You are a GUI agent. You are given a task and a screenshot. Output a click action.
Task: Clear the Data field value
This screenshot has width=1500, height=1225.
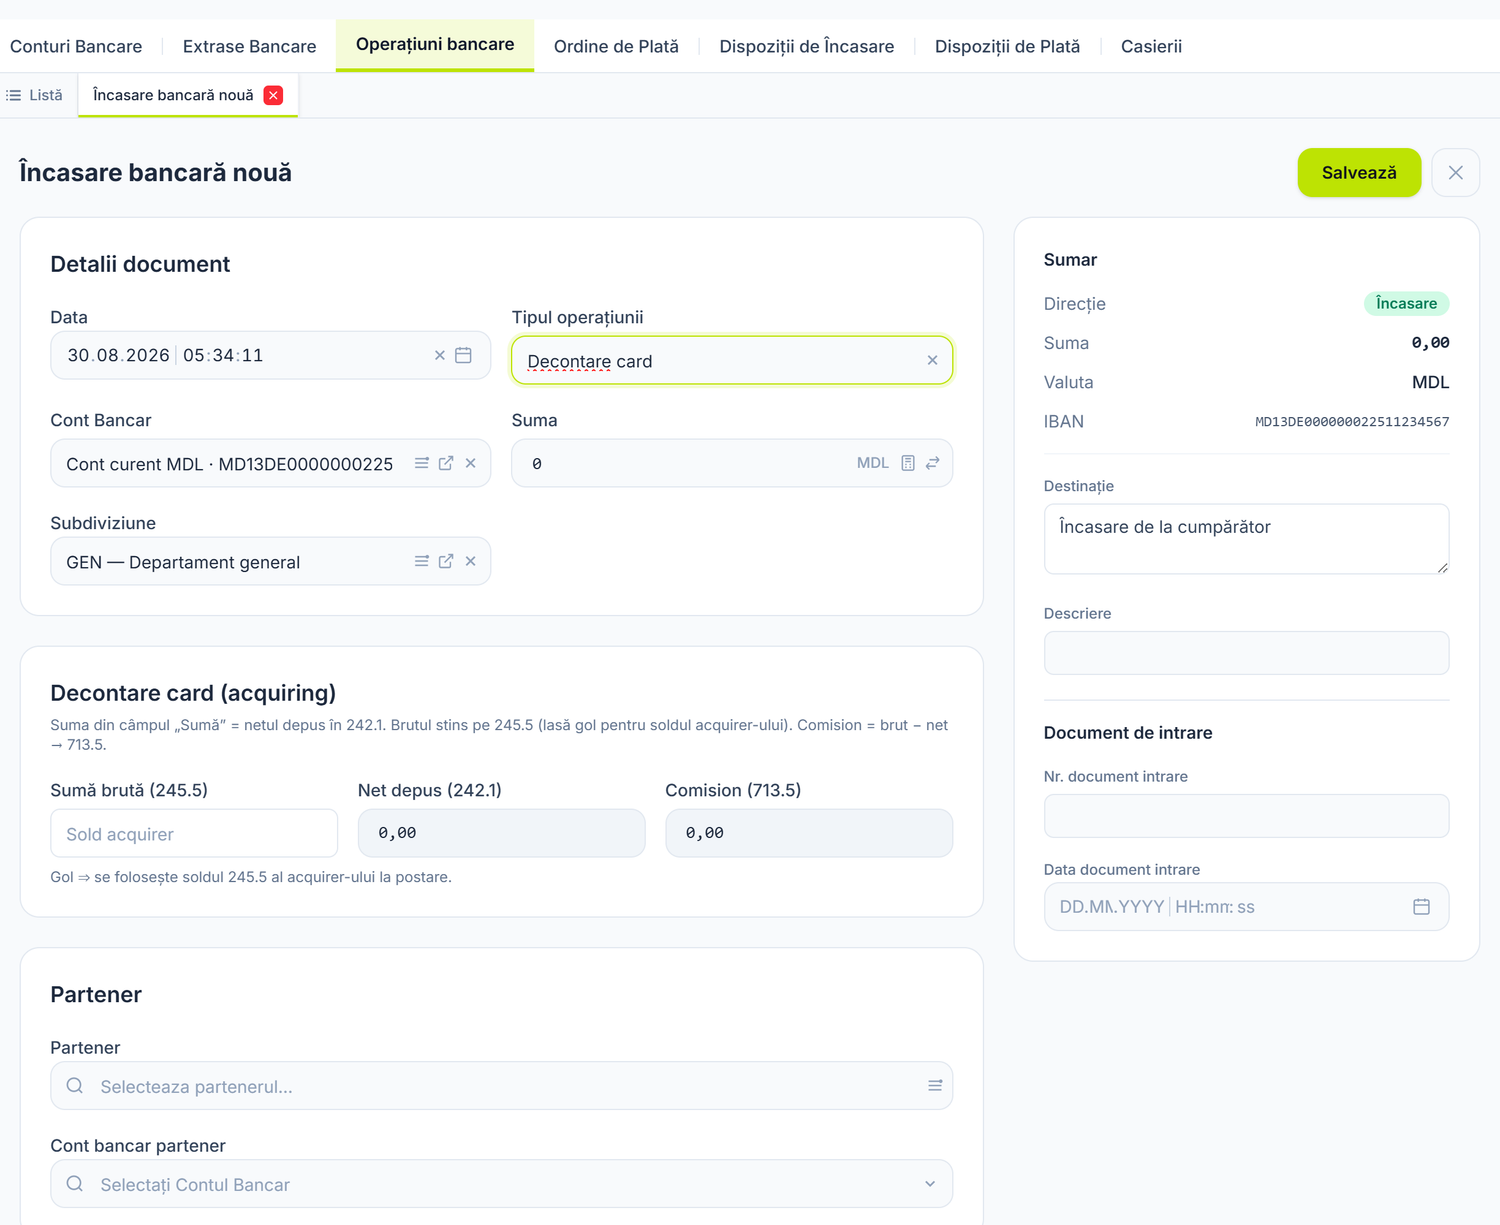click(440, 355)
